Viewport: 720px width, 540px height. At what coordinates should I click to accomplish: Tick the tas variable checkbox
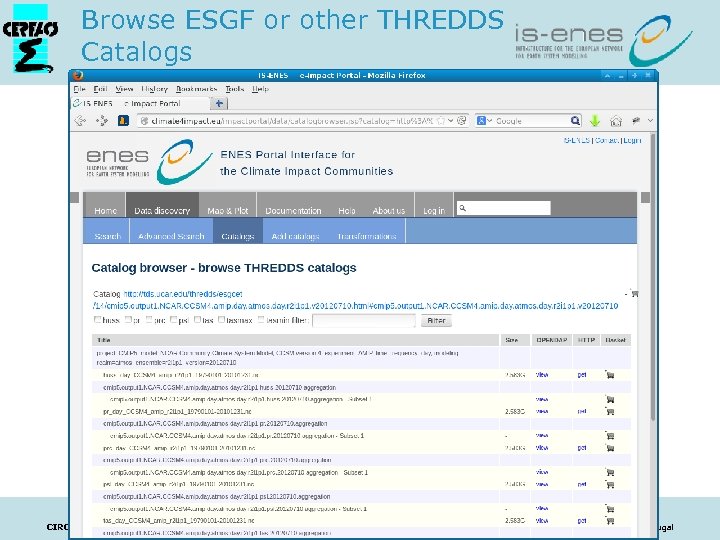coord(197,320)
